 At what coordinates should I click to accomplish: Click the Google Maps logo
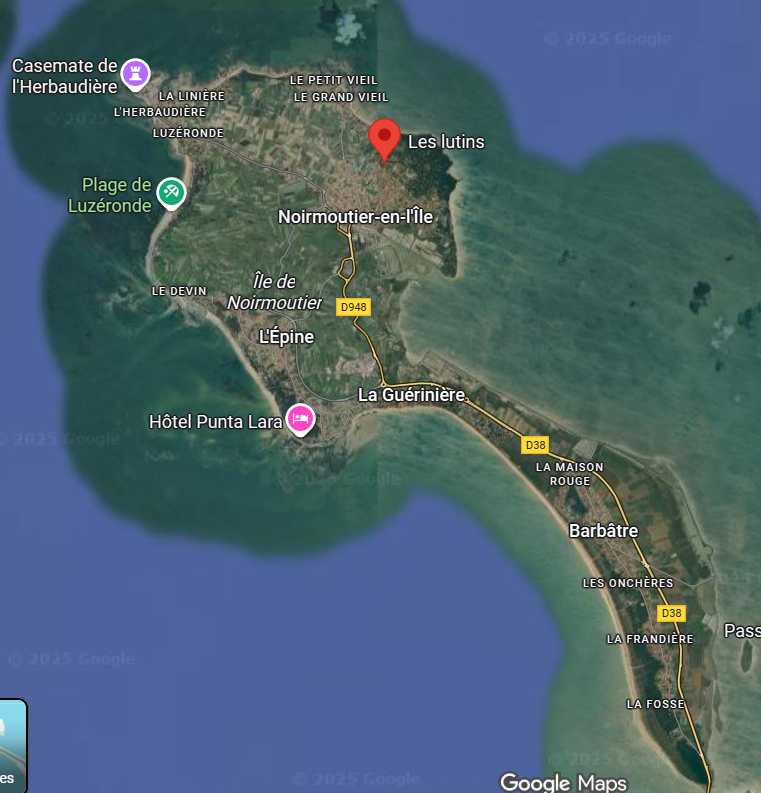(563, 782)
